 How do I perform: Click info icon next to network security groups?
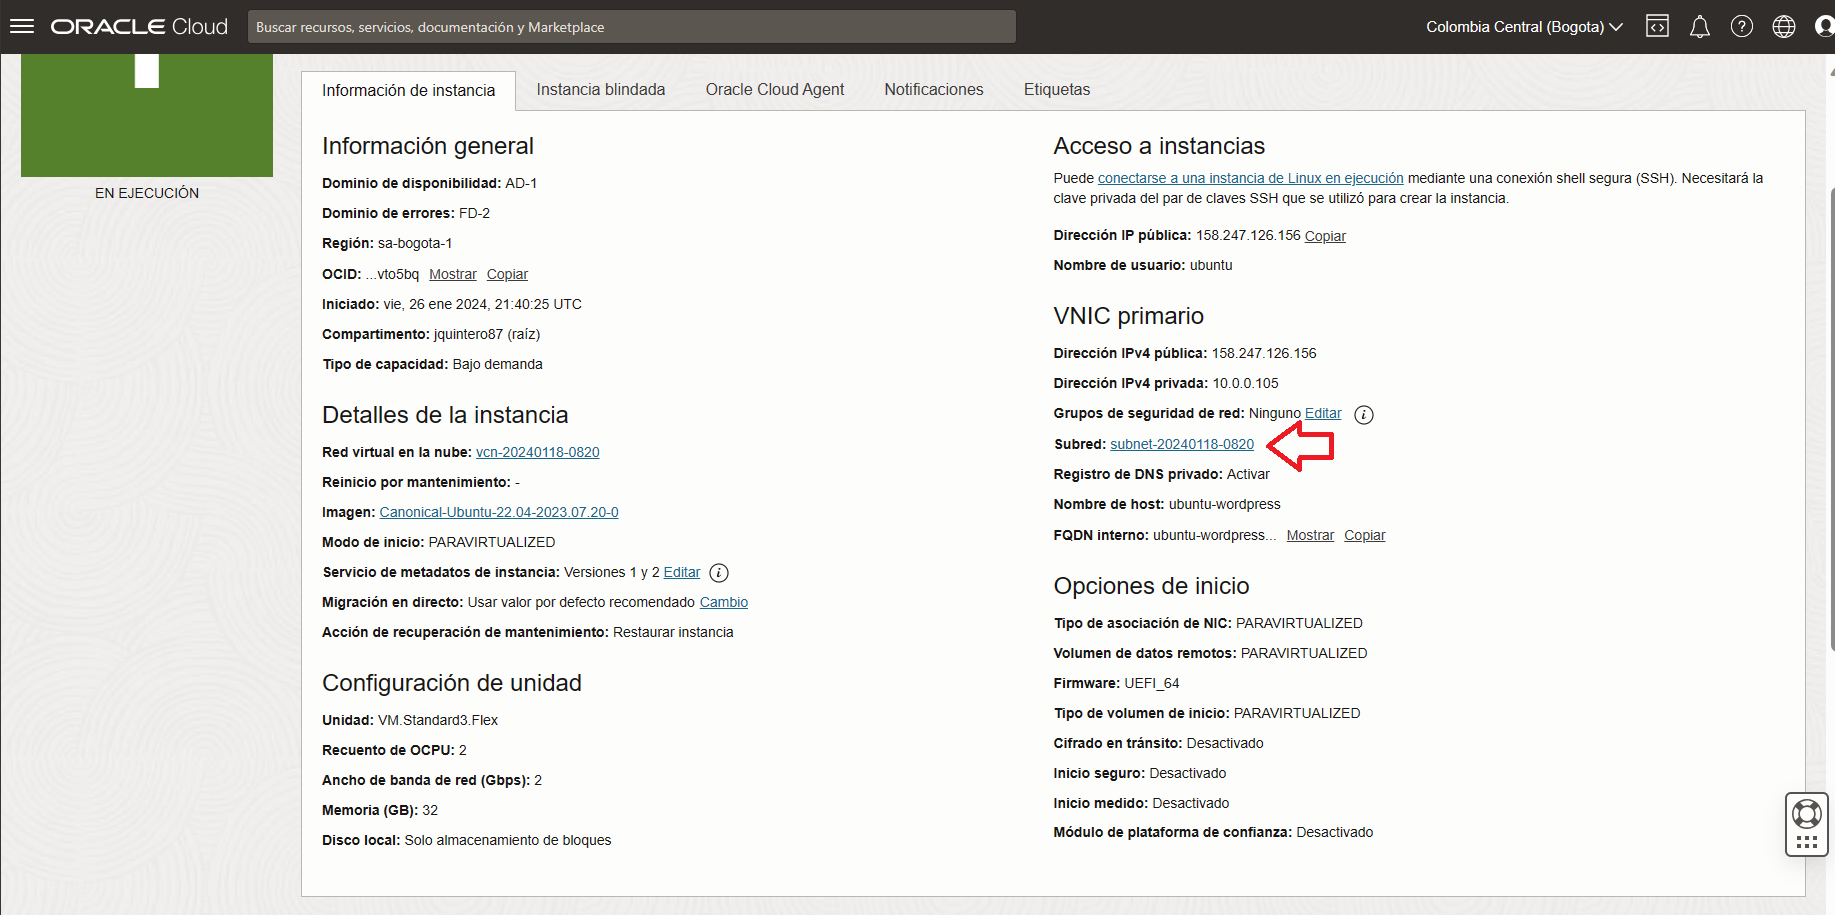click(1363, 415)
